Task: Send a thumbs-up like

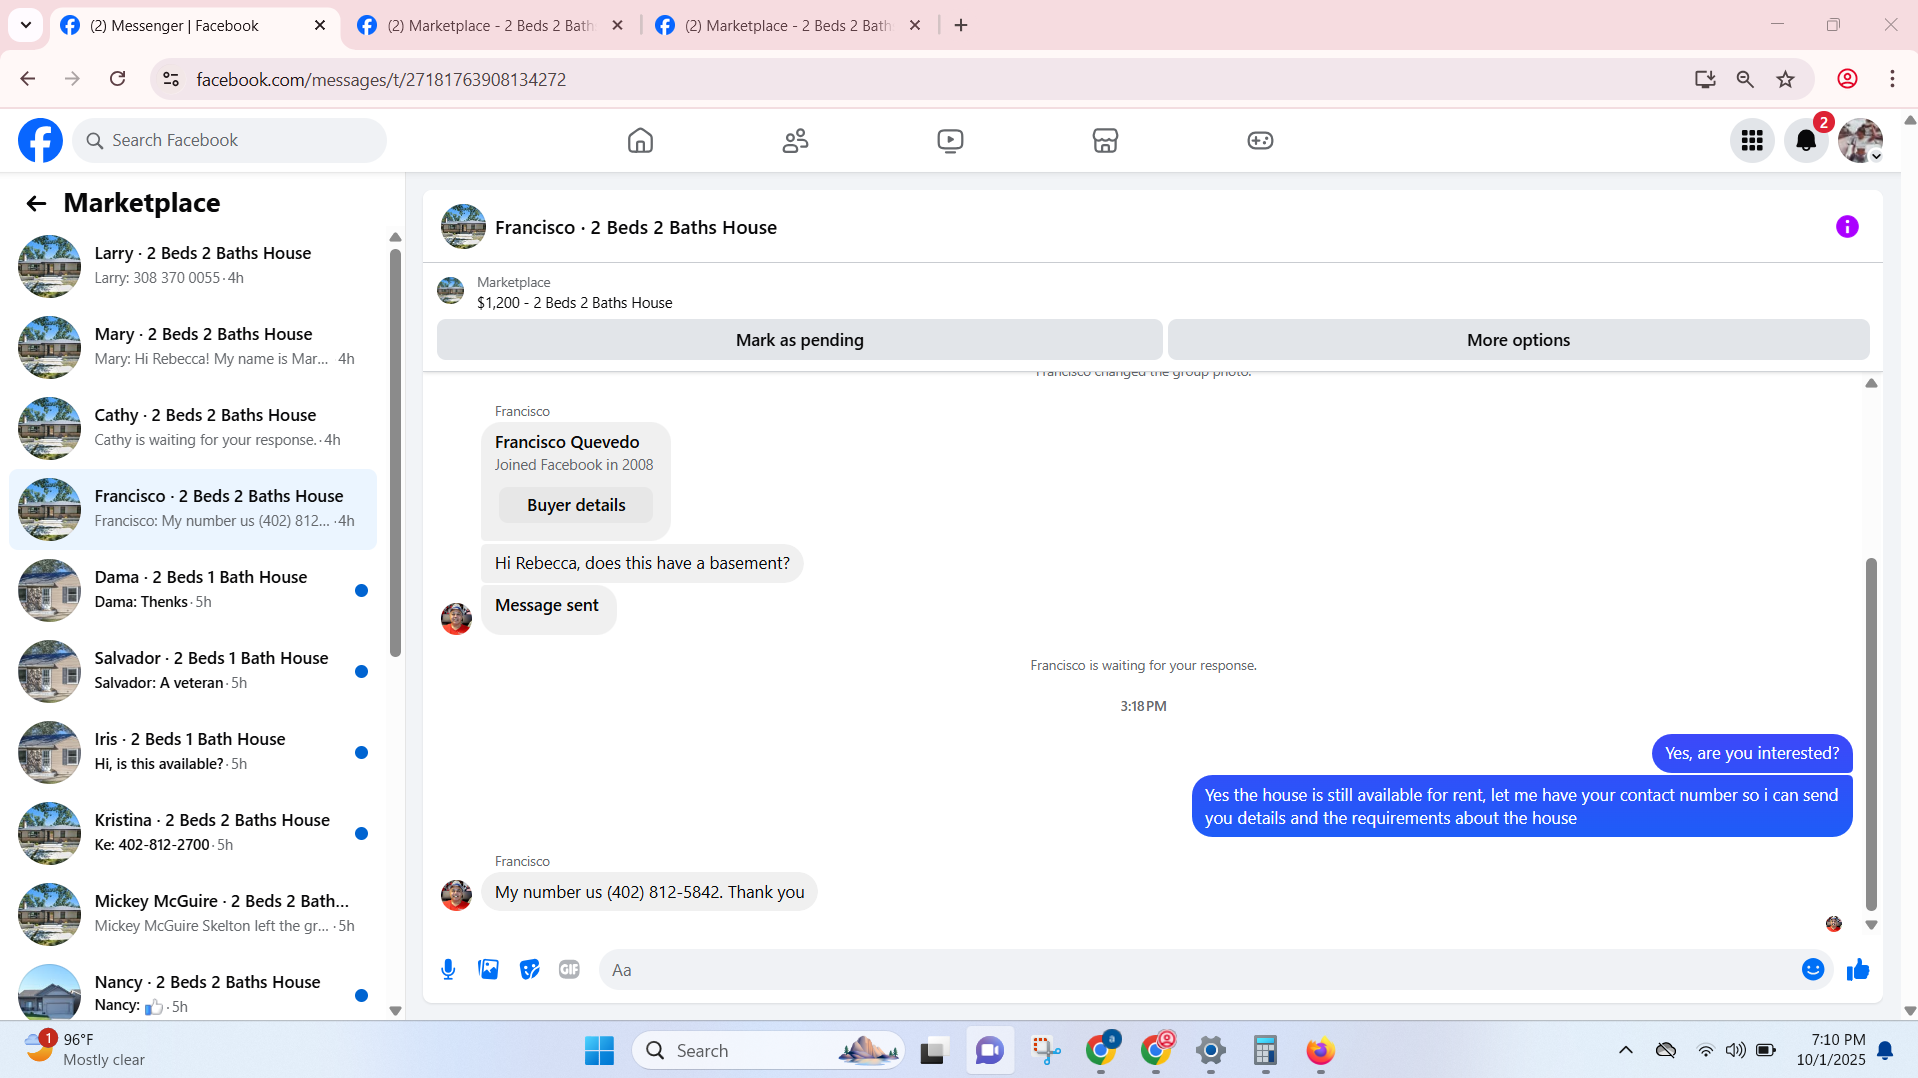Action: click(1858, 969)
